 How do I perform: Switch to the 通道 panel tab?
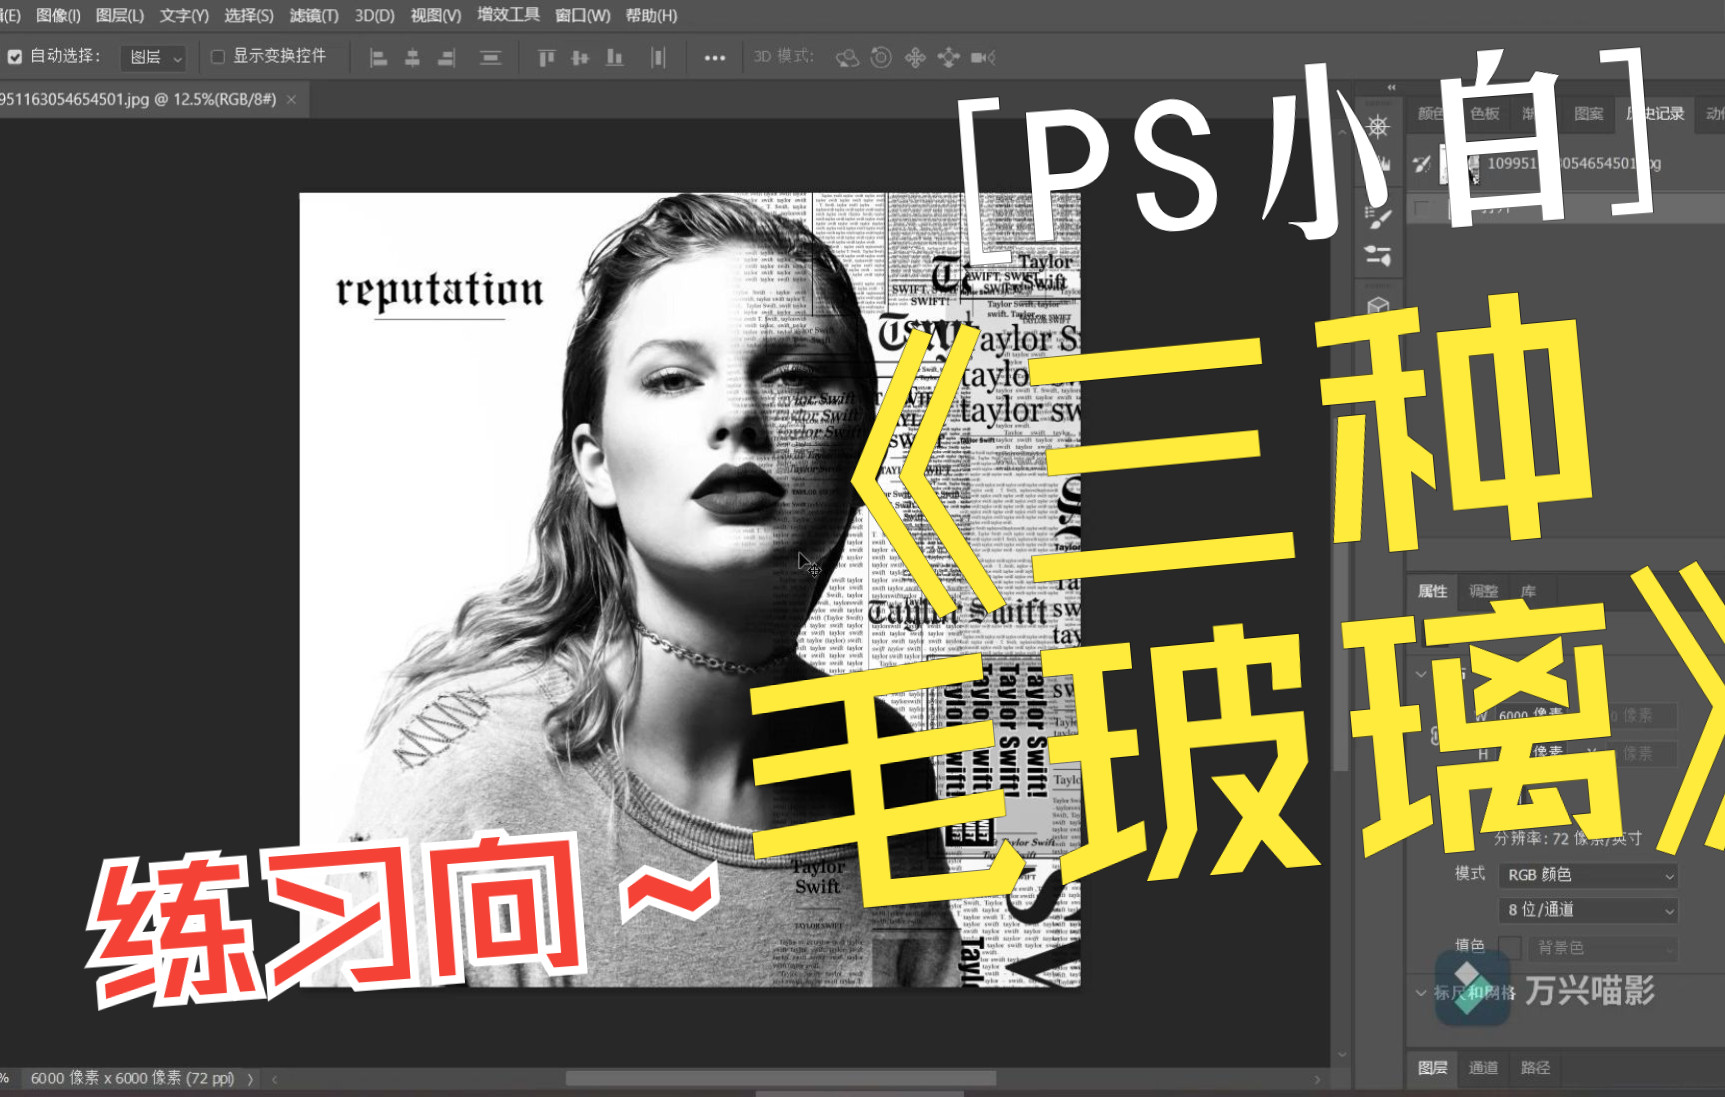1482,1068
